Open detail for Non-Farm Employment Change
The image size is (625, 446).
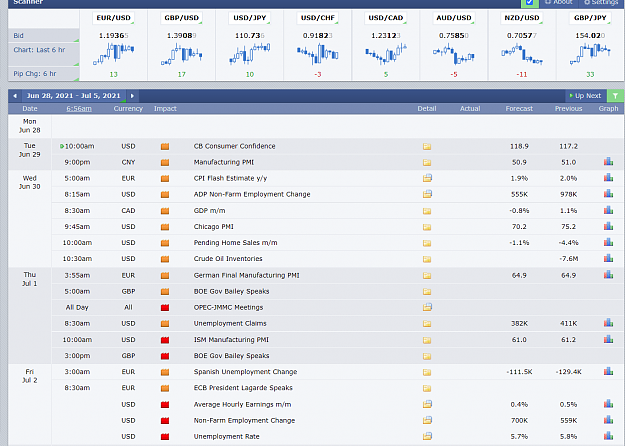[427, 420]
